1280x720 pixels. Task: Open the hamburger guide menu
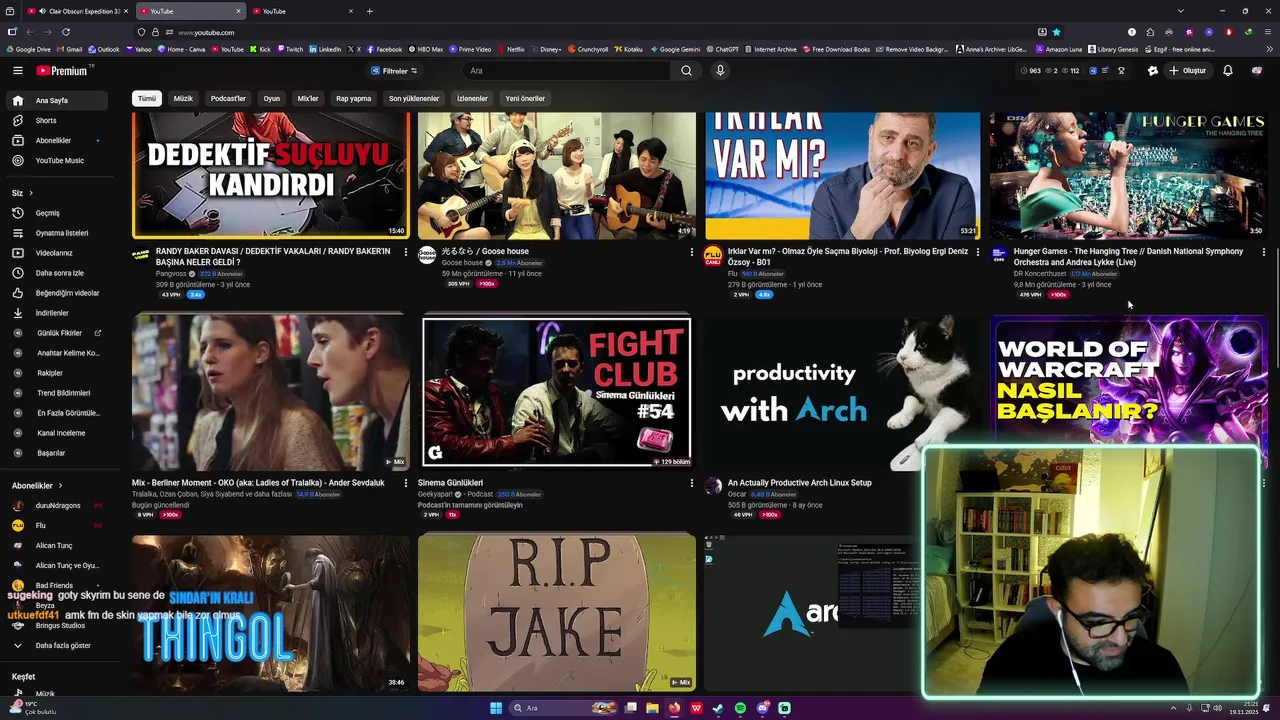[17, 71]
